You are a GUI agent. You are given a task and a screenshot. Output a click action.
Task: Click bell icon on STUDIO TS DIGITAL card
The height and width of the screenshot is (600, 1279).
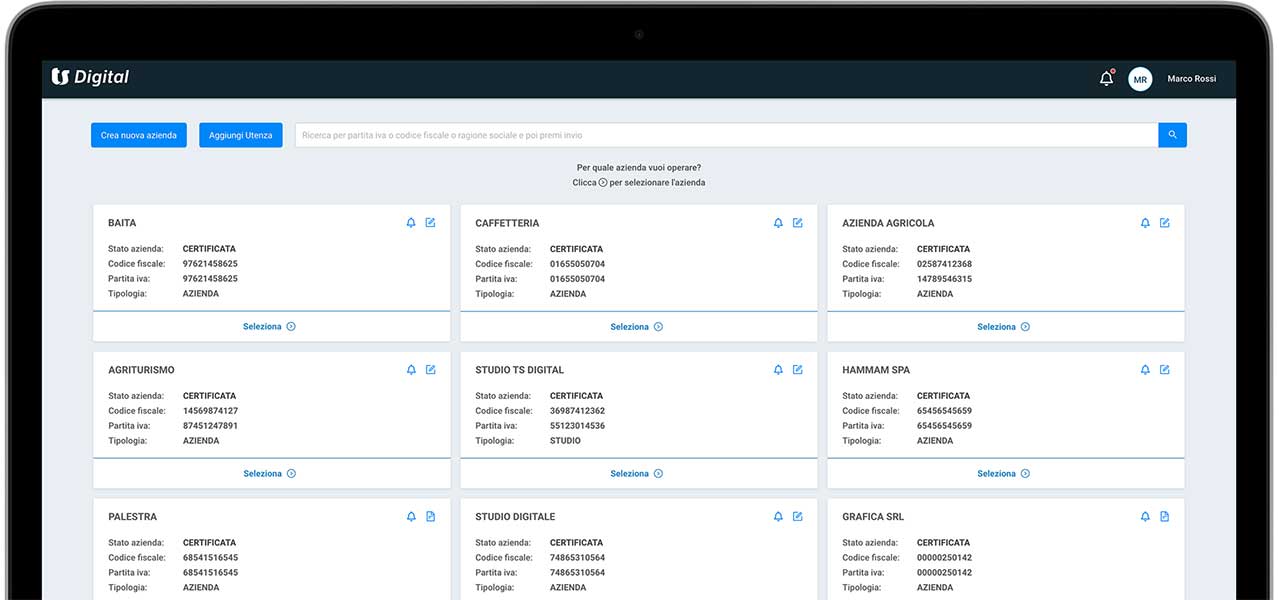point(778,370)
